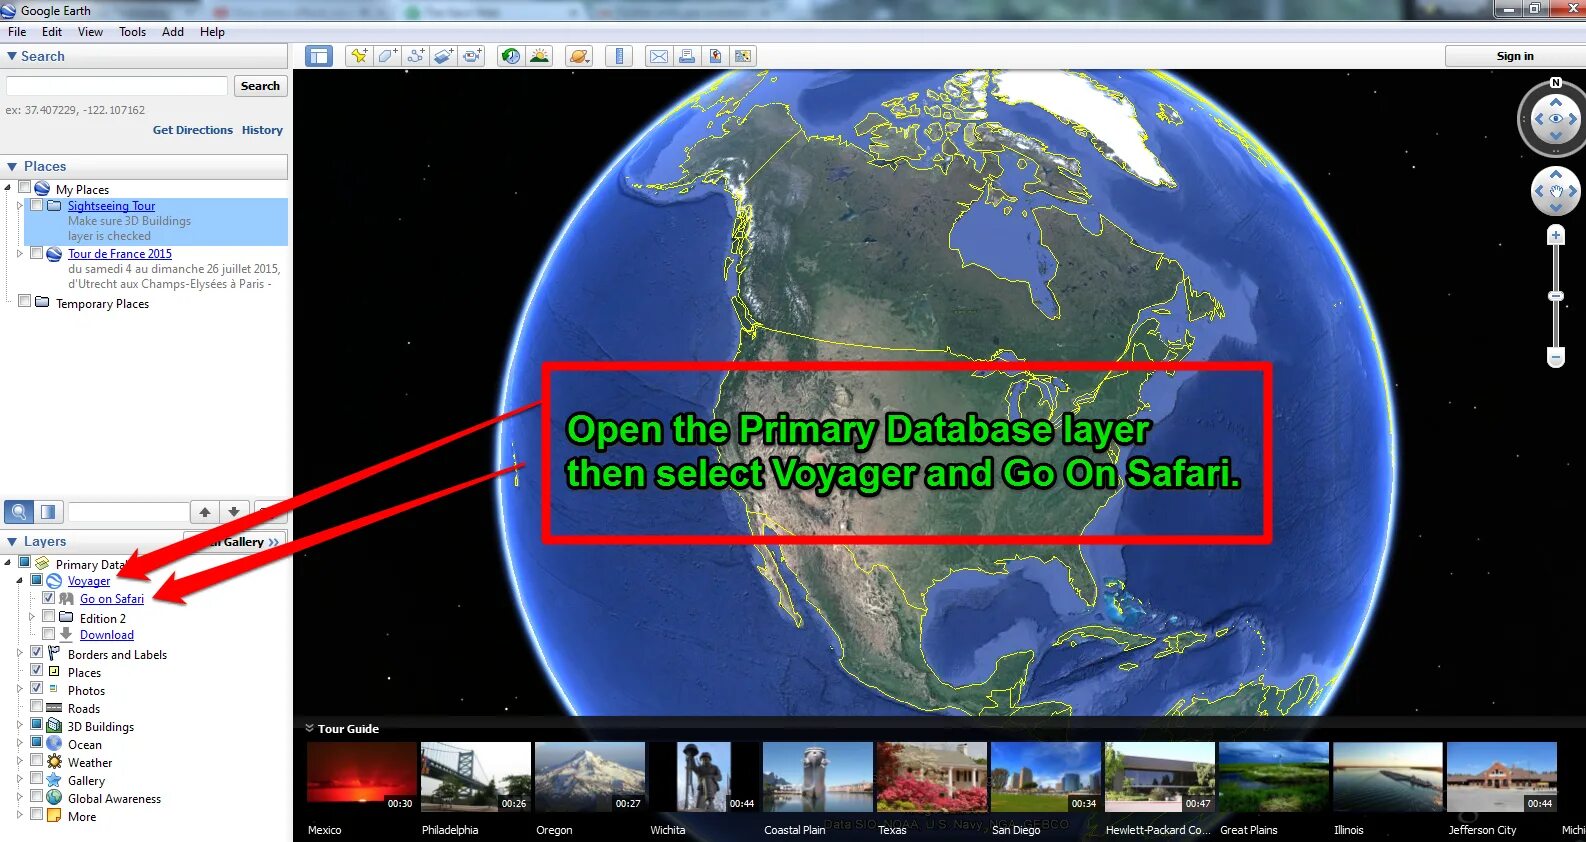Move selected place up arrow

[x=205, y=512]
